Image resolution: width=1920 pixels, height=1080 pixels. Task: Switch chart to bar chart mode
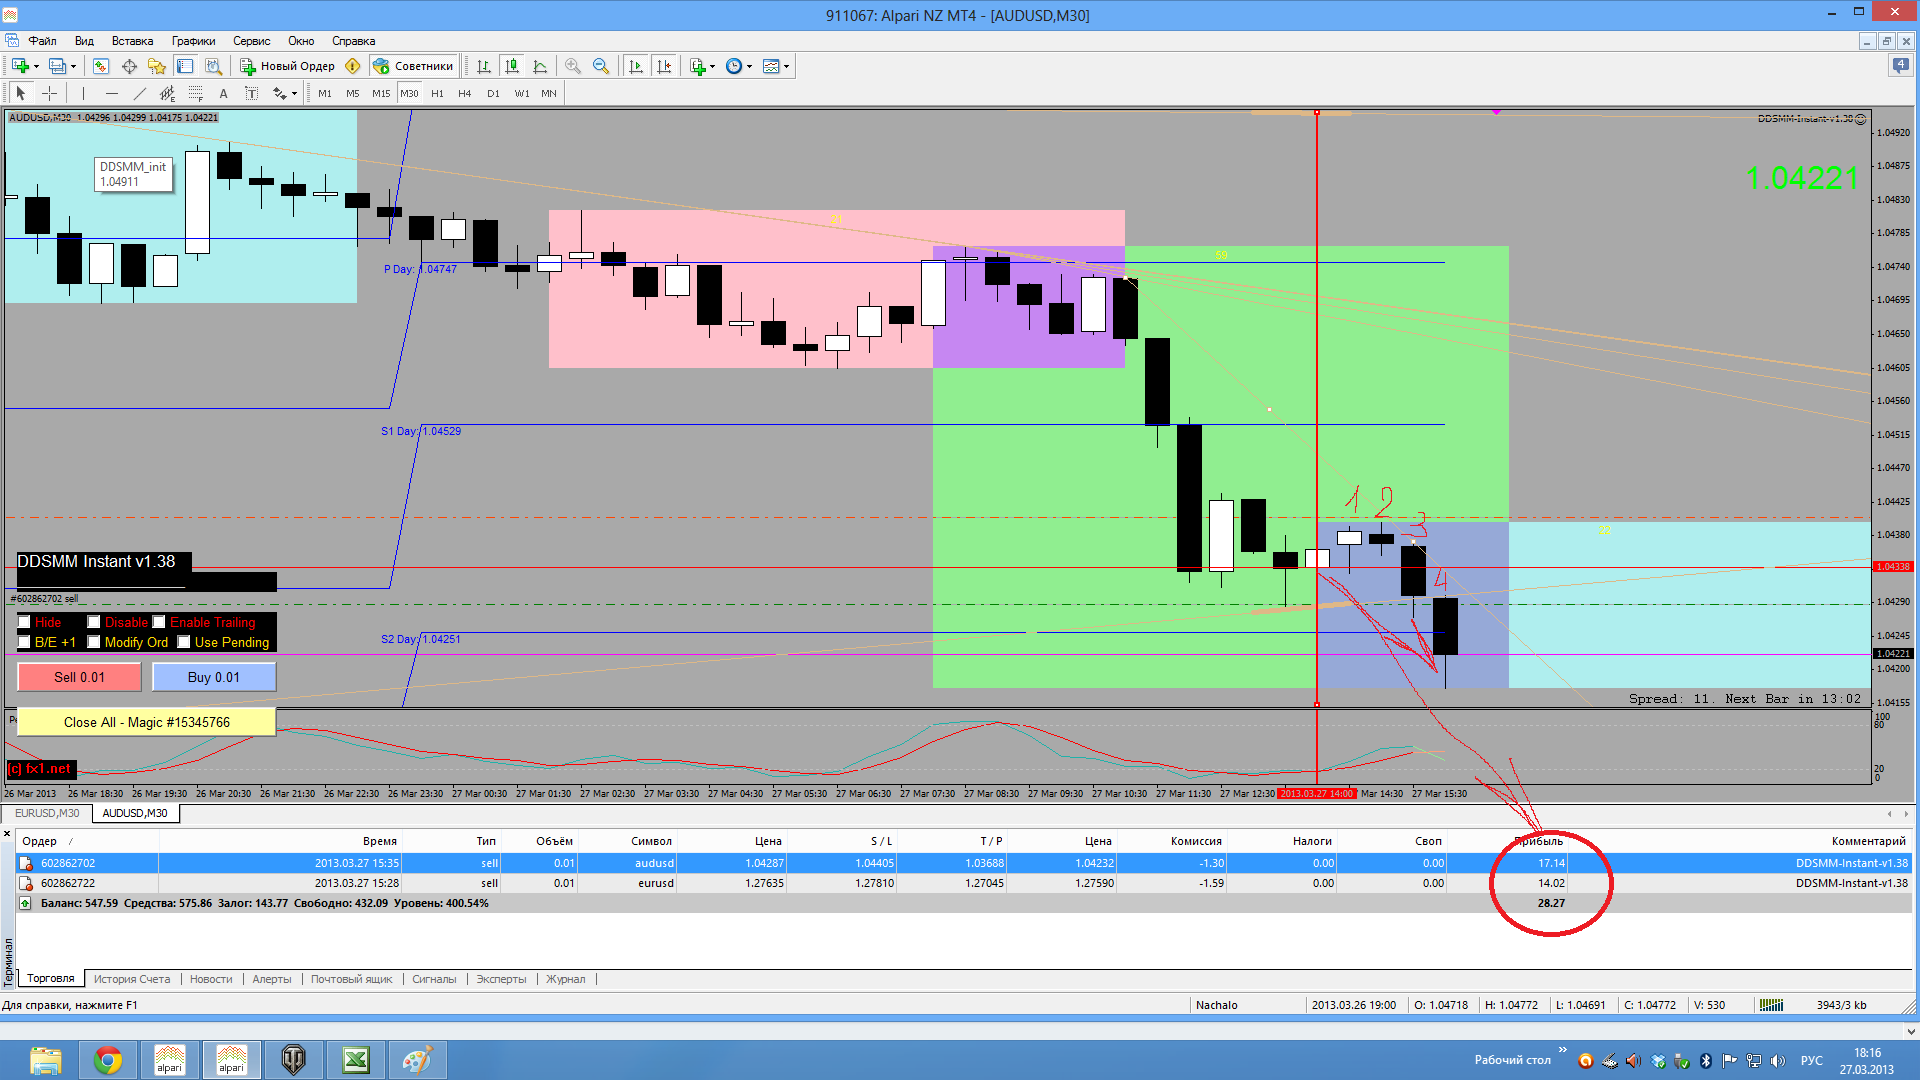pyautogui.click(x=484, y=66)
